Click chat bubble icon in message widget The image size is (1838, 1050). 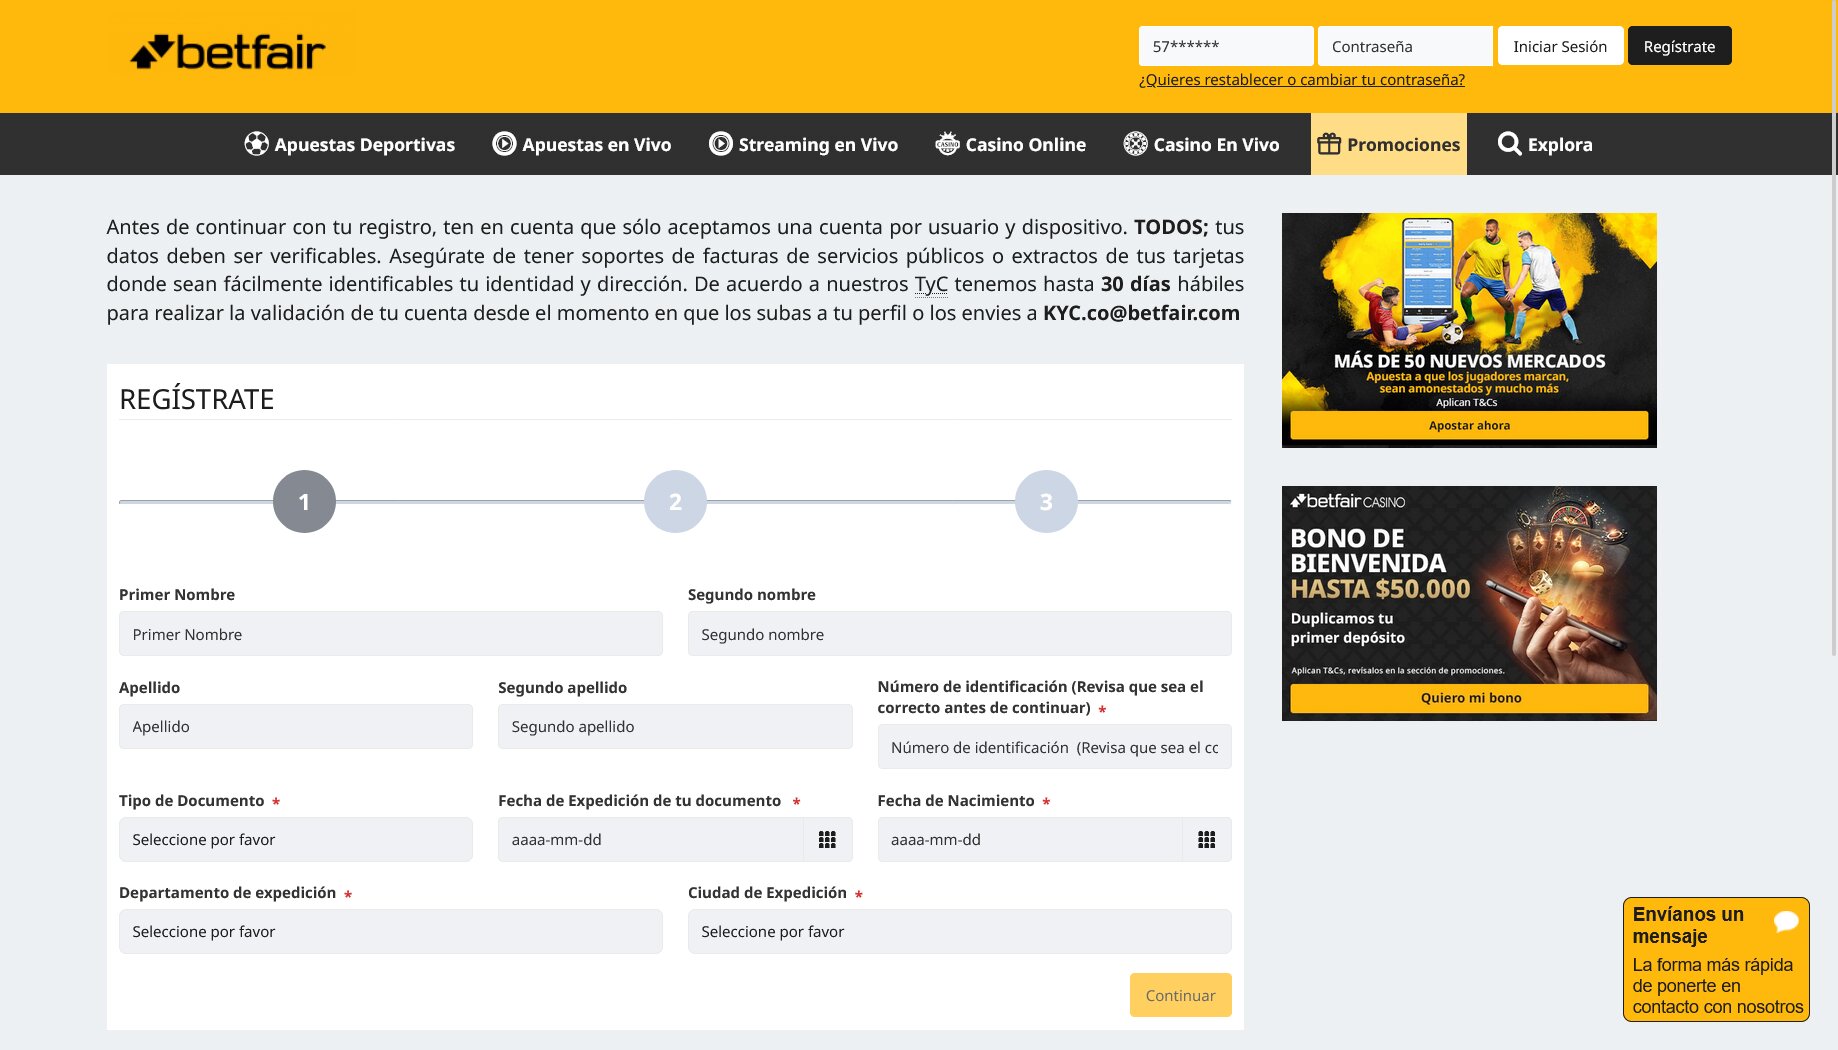(1786, 921)
